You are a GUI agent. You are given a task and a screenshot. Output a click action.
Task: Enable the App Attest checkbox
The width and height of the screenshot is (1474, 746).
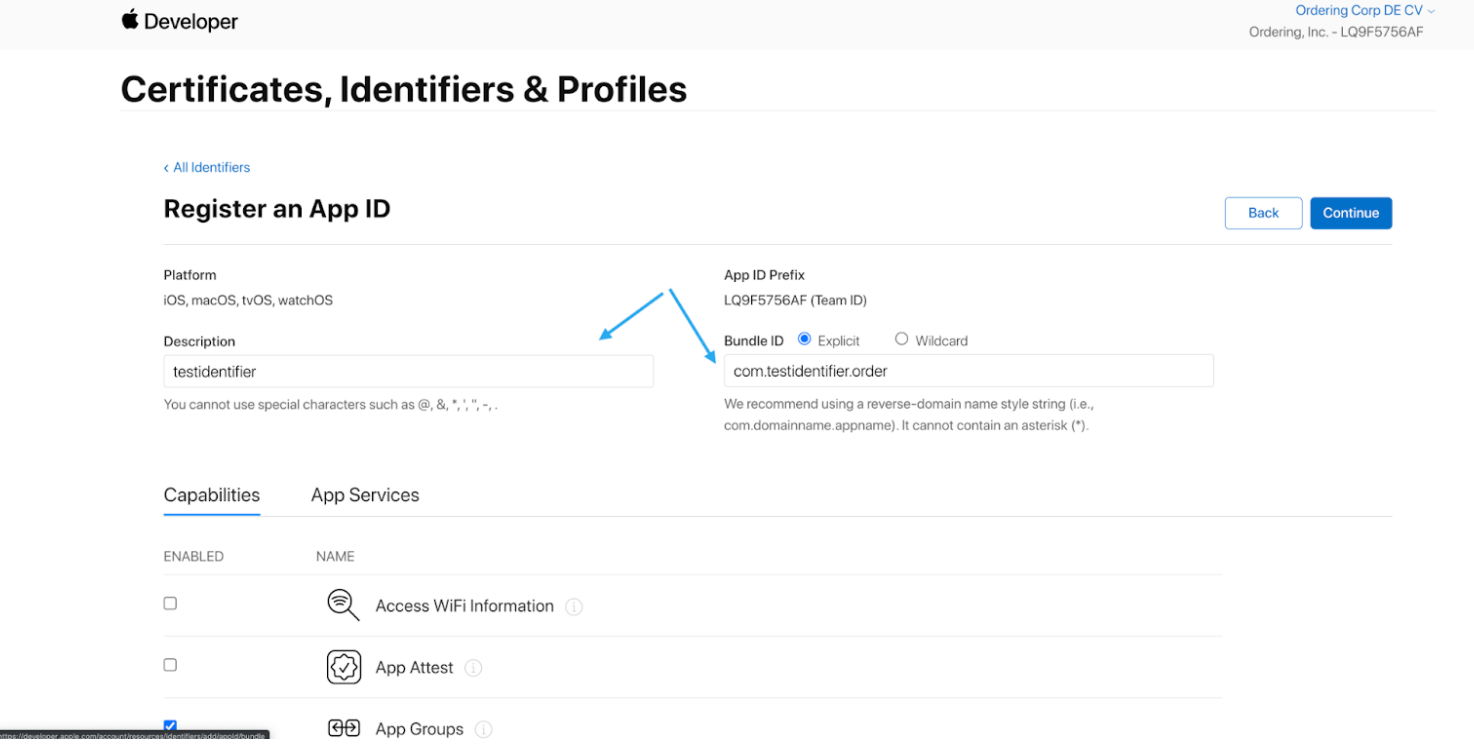(170, 665)
